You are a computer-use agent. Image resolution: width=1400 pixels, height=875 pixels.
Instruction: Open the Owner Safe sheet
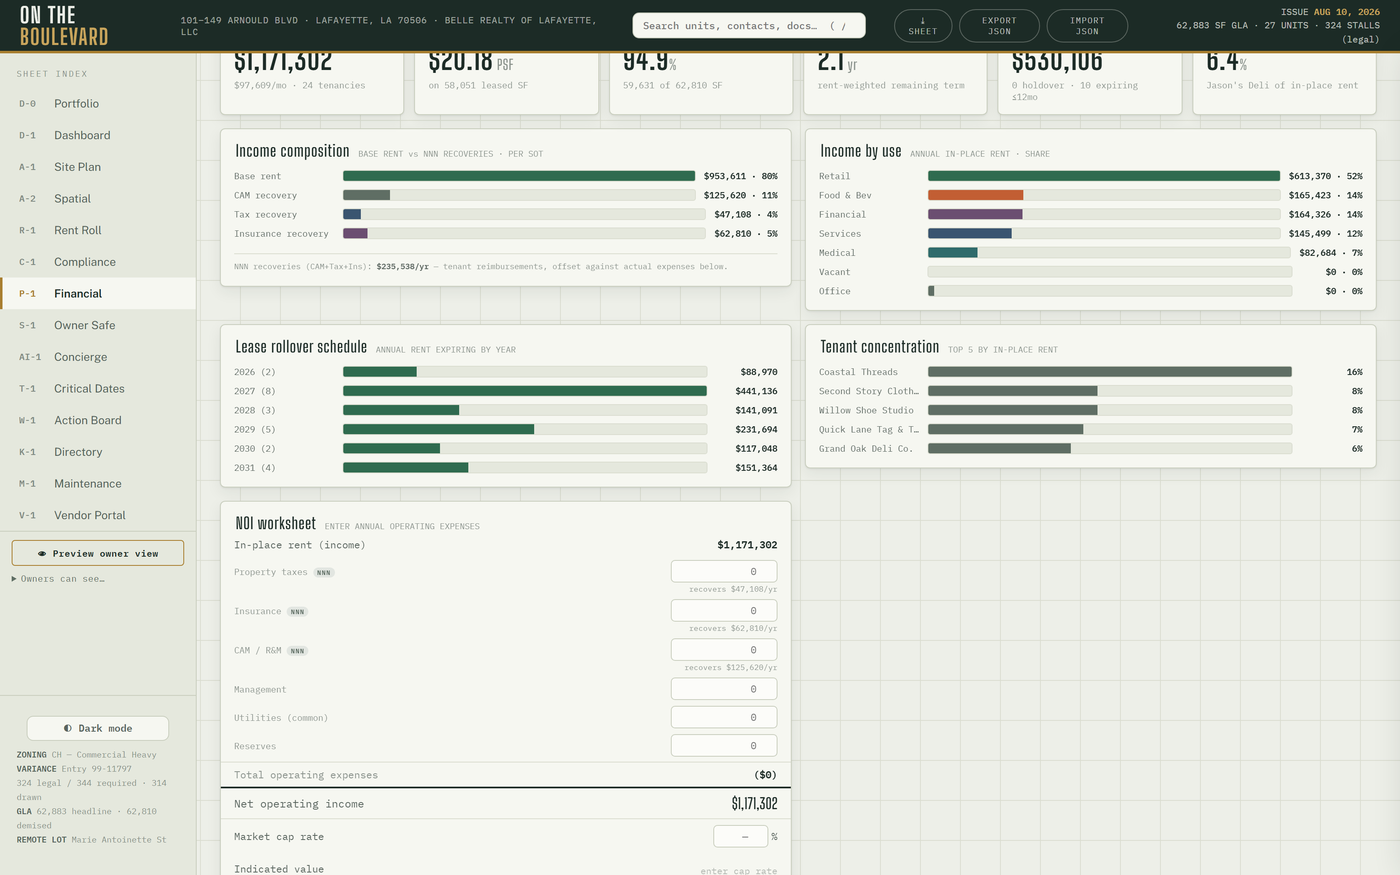click(98, 325)
